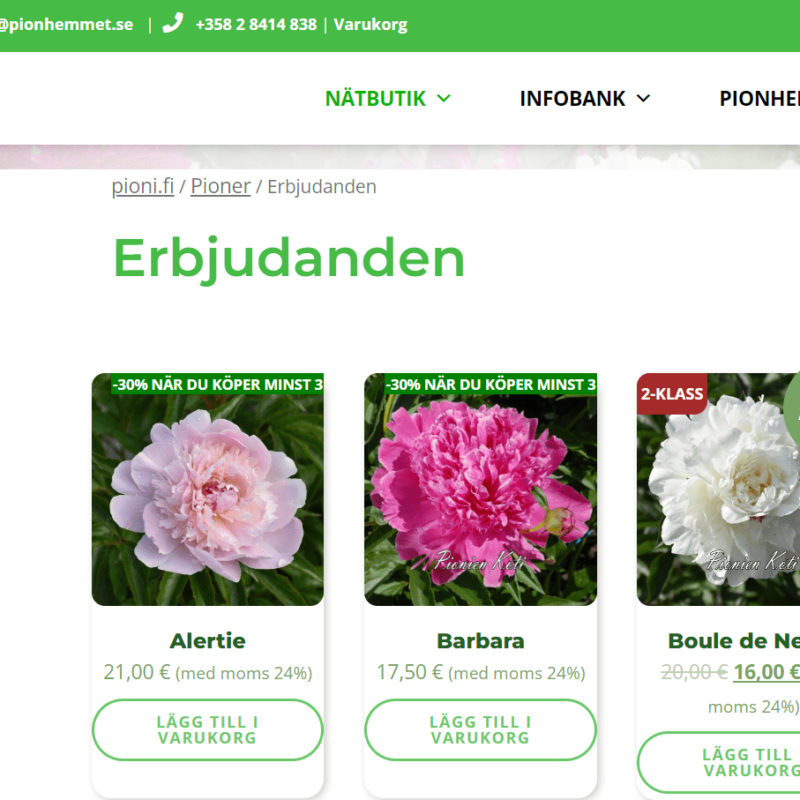800x800 pixels.
Task: Click the phone icon in top bar
Action: click(173, 24)
